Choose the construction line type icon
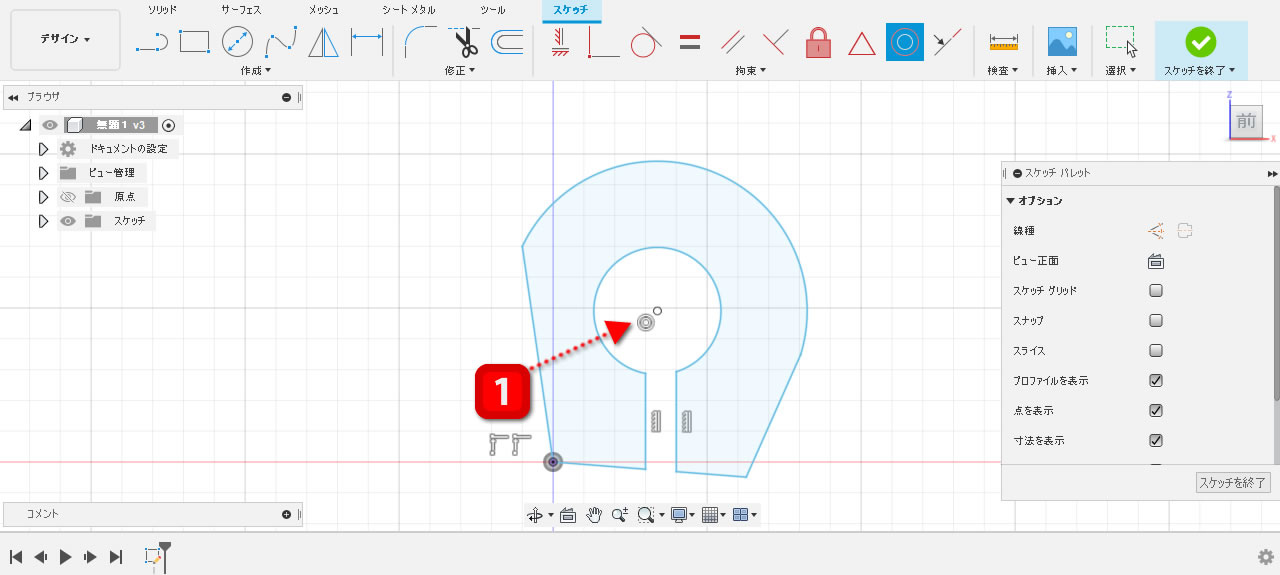1280x575 pixels. (1156, 231)
